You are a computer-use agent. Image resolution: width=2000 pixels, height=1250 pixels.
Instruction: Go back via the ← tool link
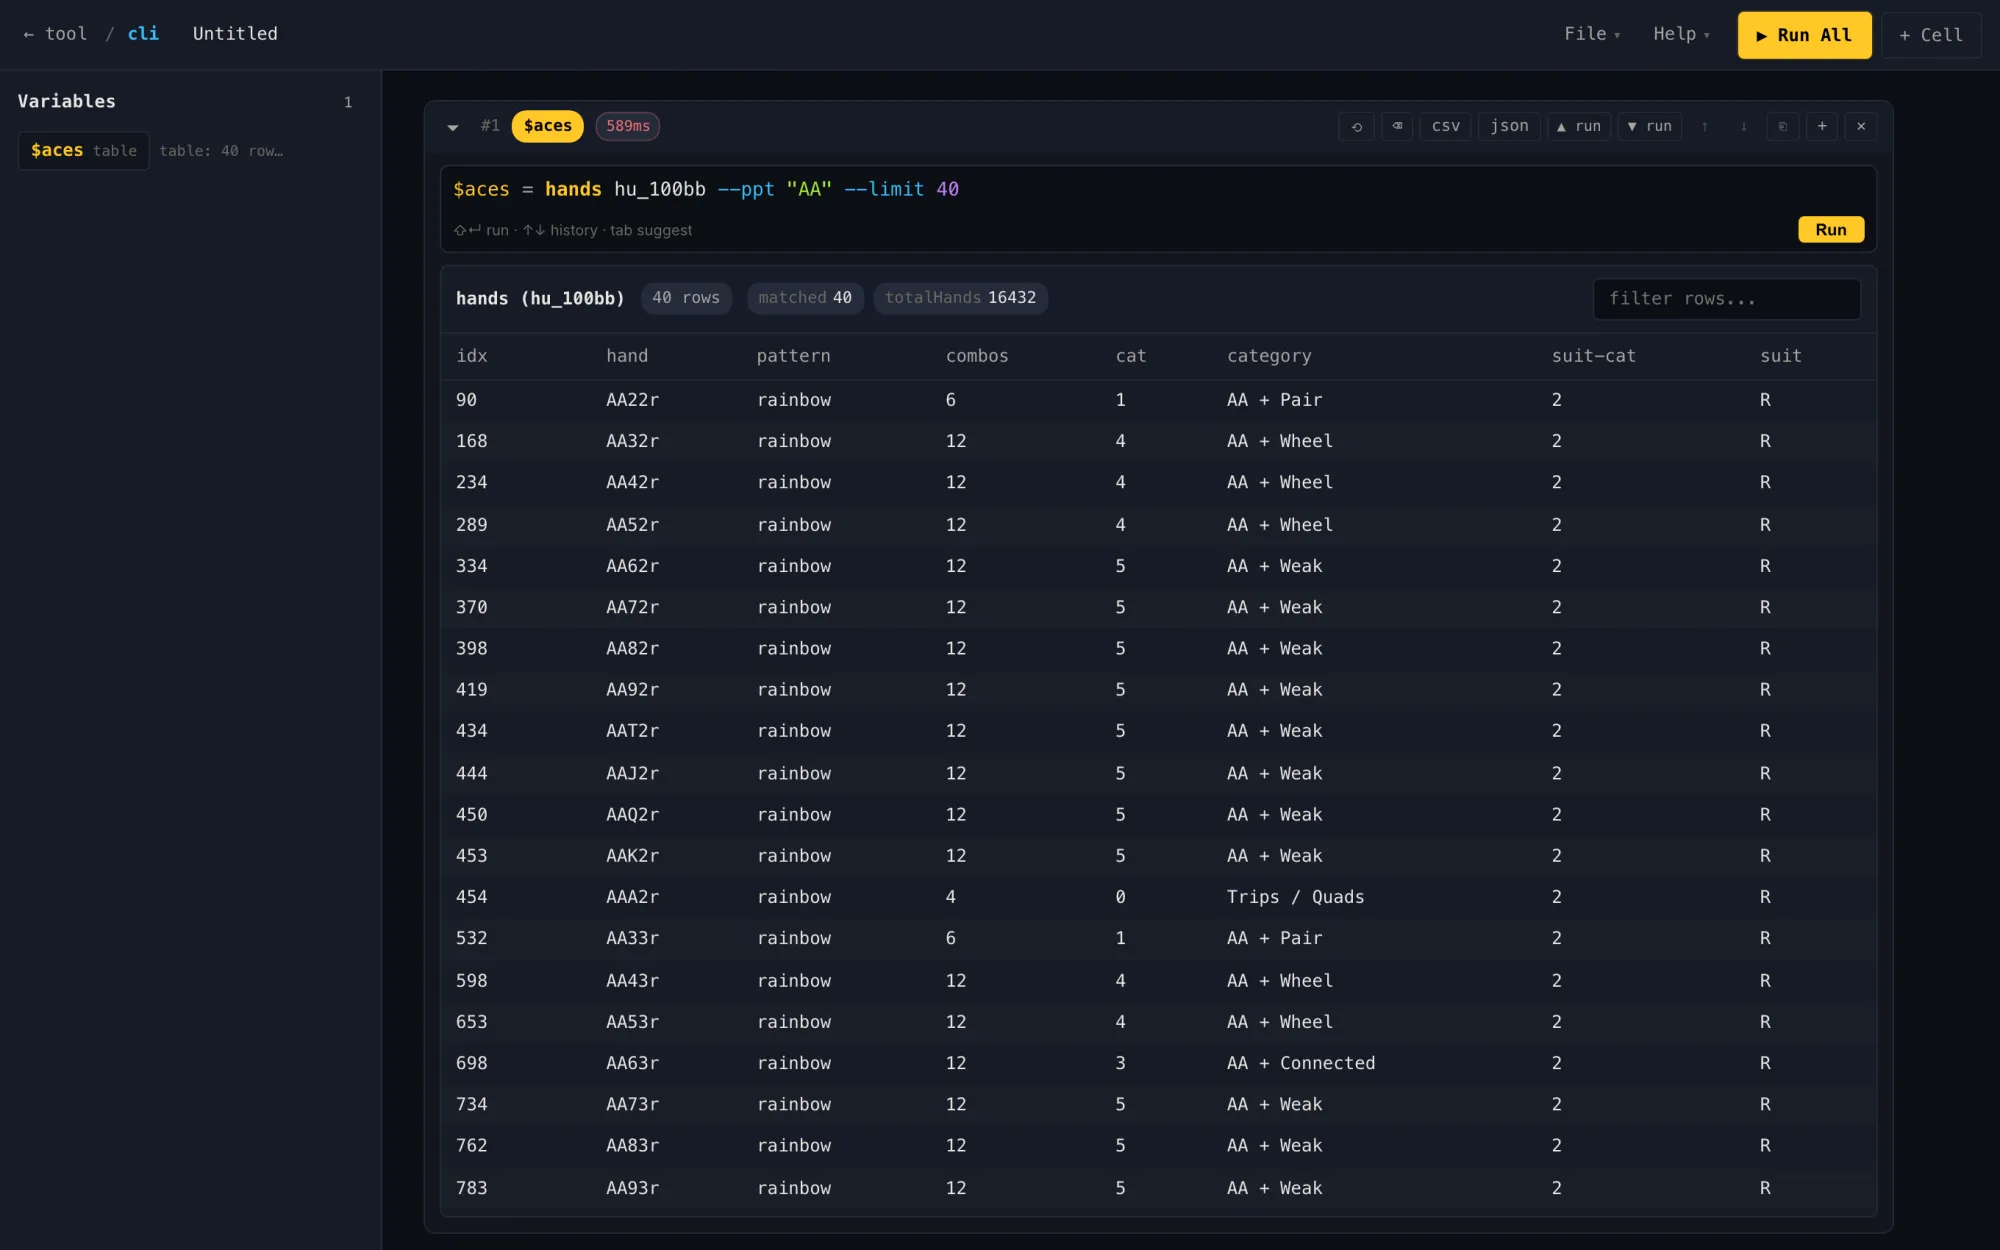coord(55,34)
